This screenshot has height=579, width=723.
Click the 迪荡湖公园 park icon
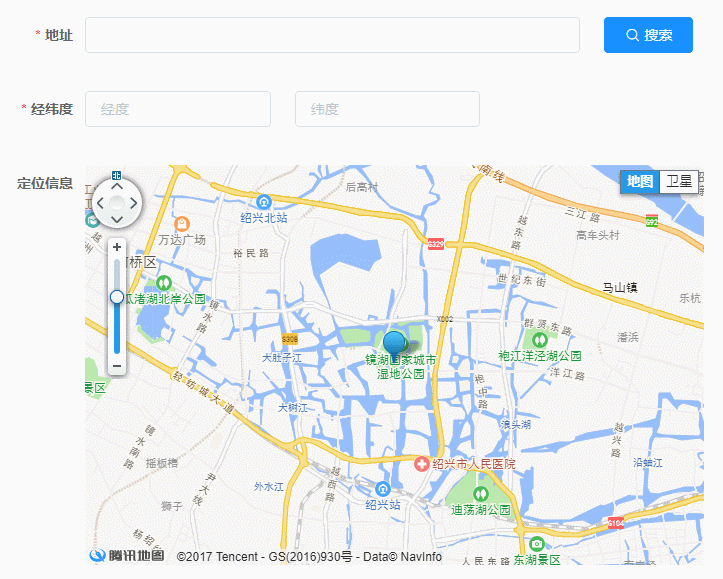(481, 494)
